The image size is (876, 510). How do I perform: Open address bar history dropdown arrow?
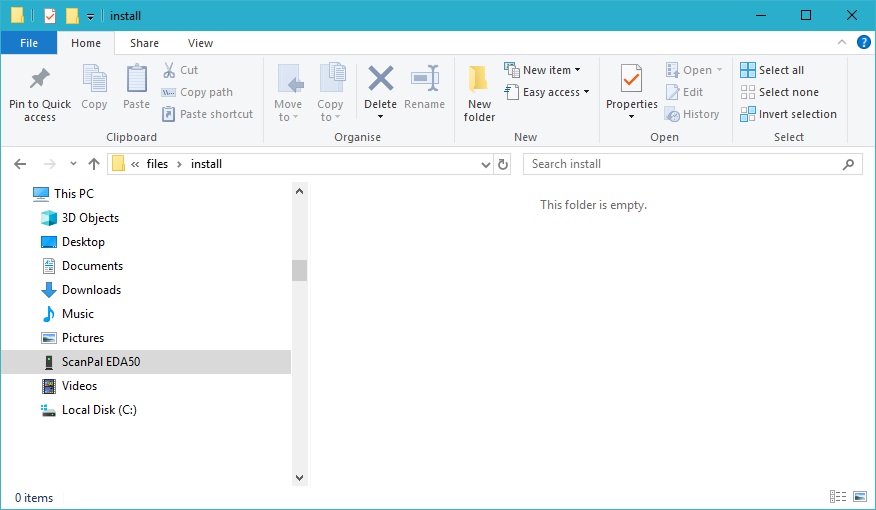(x=485, y=164)
